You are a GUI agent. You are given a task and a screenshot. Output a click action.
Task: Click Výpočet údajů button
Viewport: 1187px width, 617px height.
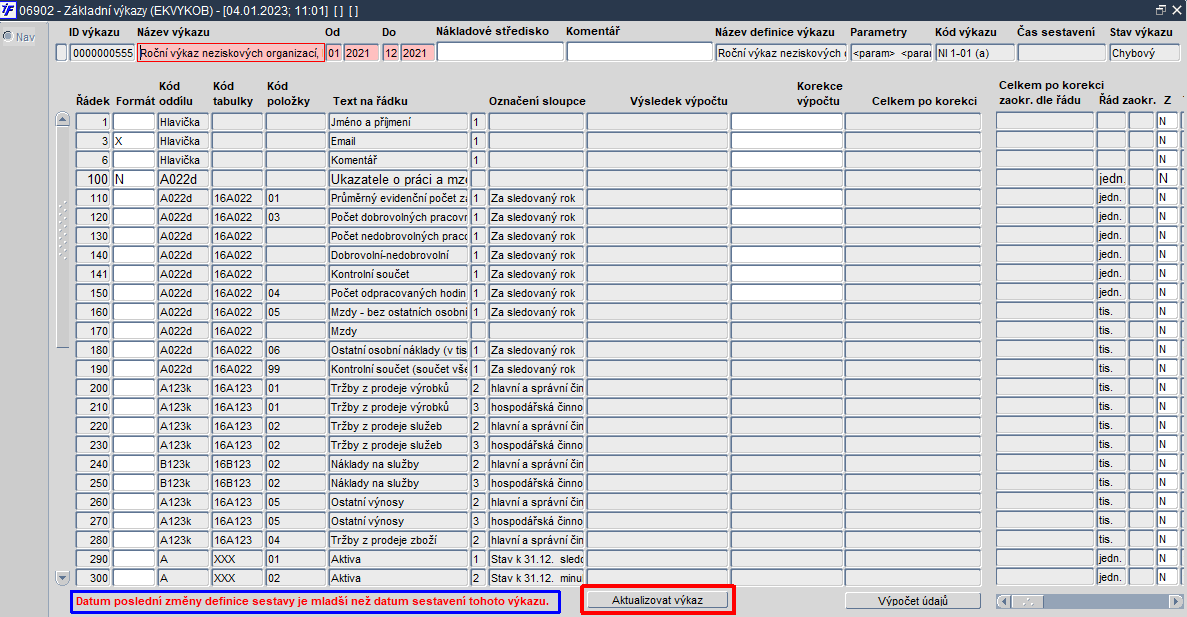point(912,600)
